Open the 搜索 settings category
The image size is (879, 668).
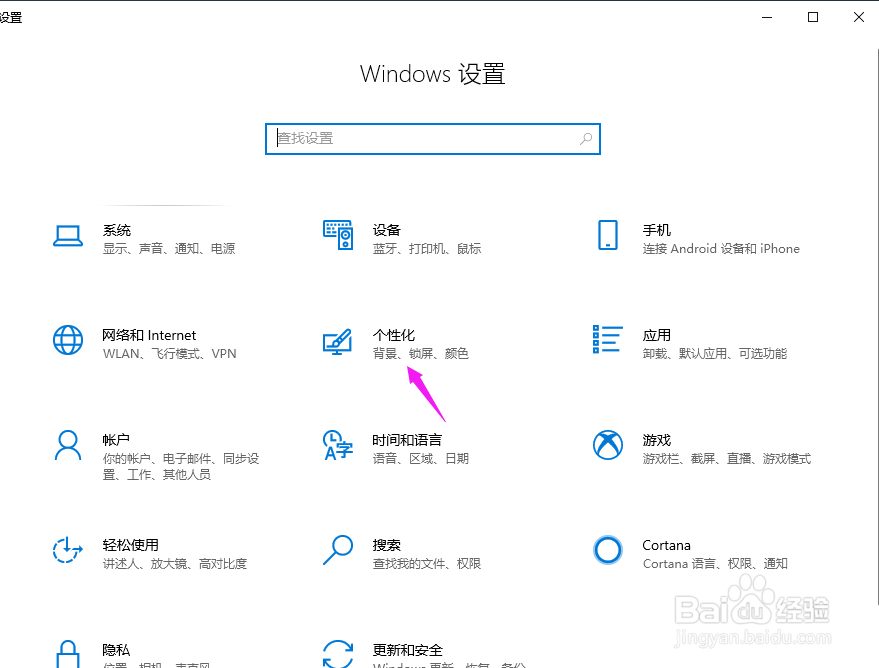tap(387, 545)
